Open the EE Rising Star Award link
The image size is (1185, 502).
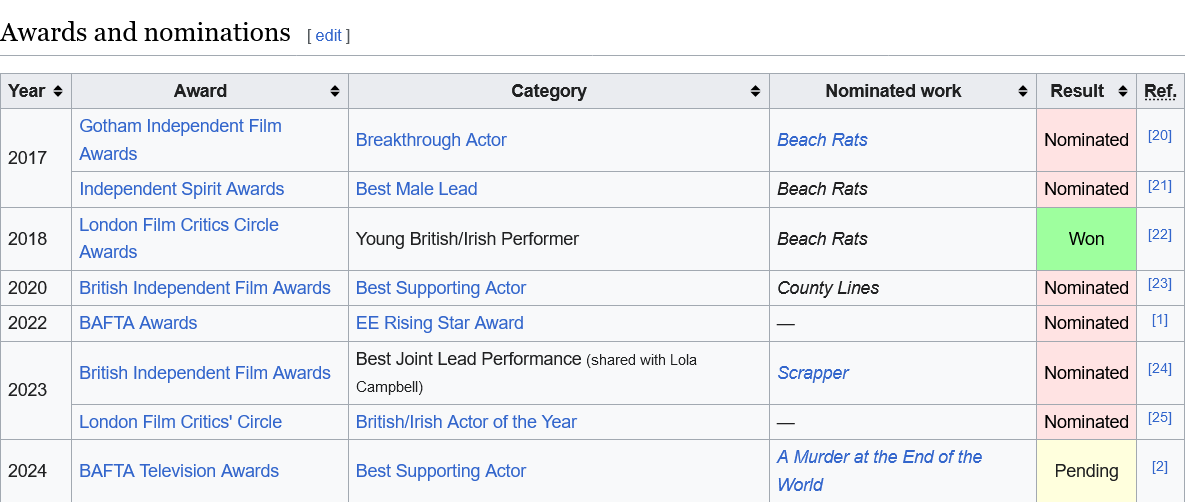(439, 323)
